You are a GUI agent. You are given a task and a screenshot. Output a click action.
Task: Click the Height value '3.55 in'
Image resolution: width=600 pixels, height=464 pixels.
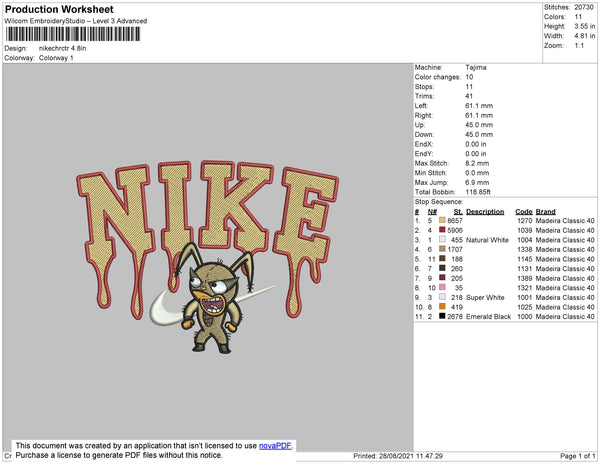pos(584,26)
